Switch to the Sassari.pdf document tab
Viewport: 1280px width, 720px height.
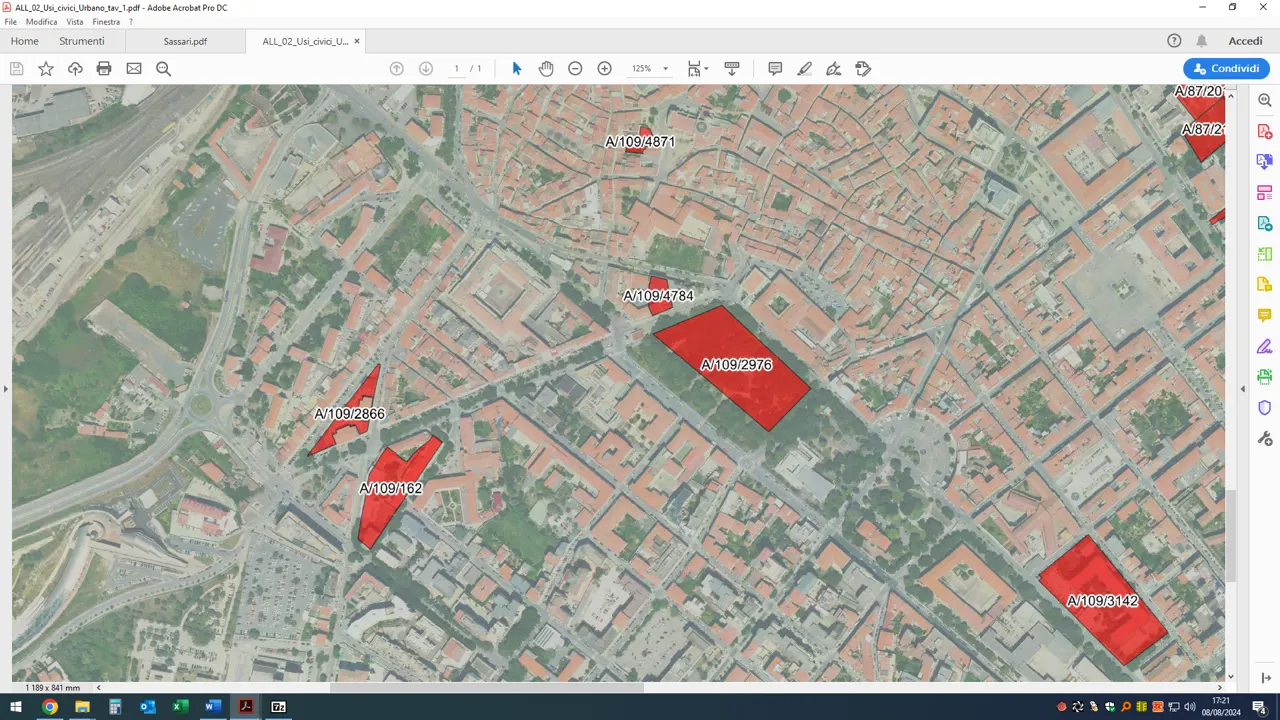click(185, 41)
